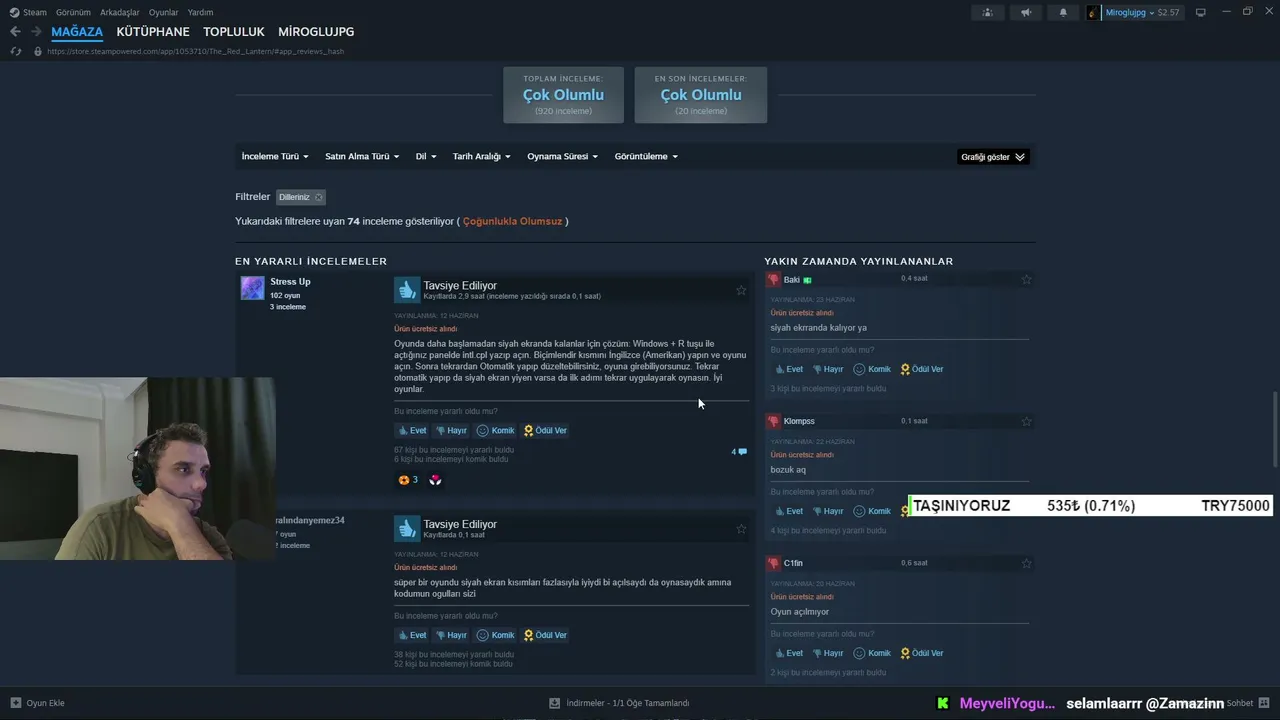The width and height of the screenshot is (1280, 720).
Task: Go to the MAĞAZA tab
Action: (x=77, y=32)
